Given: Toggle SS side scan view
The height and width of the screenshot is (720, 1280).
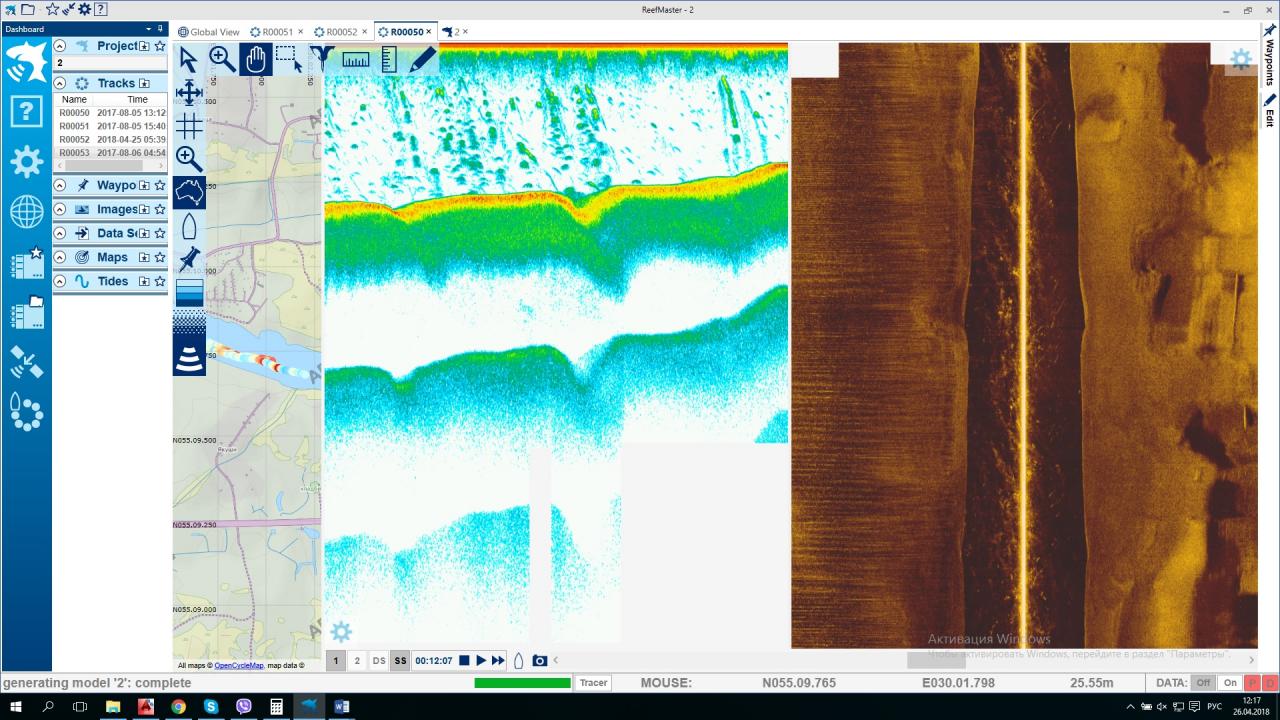Looking at the screenshot, I should click(400, 661).
